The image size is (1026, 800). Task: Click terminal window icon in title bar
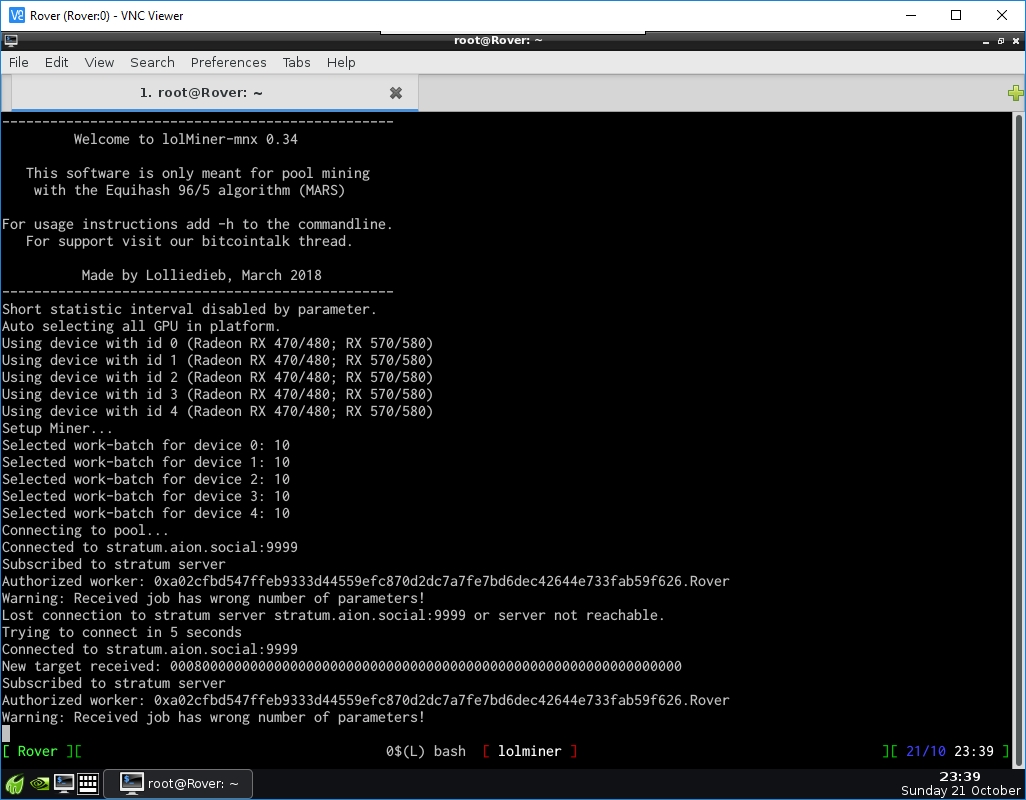click(x=10, y=41)
